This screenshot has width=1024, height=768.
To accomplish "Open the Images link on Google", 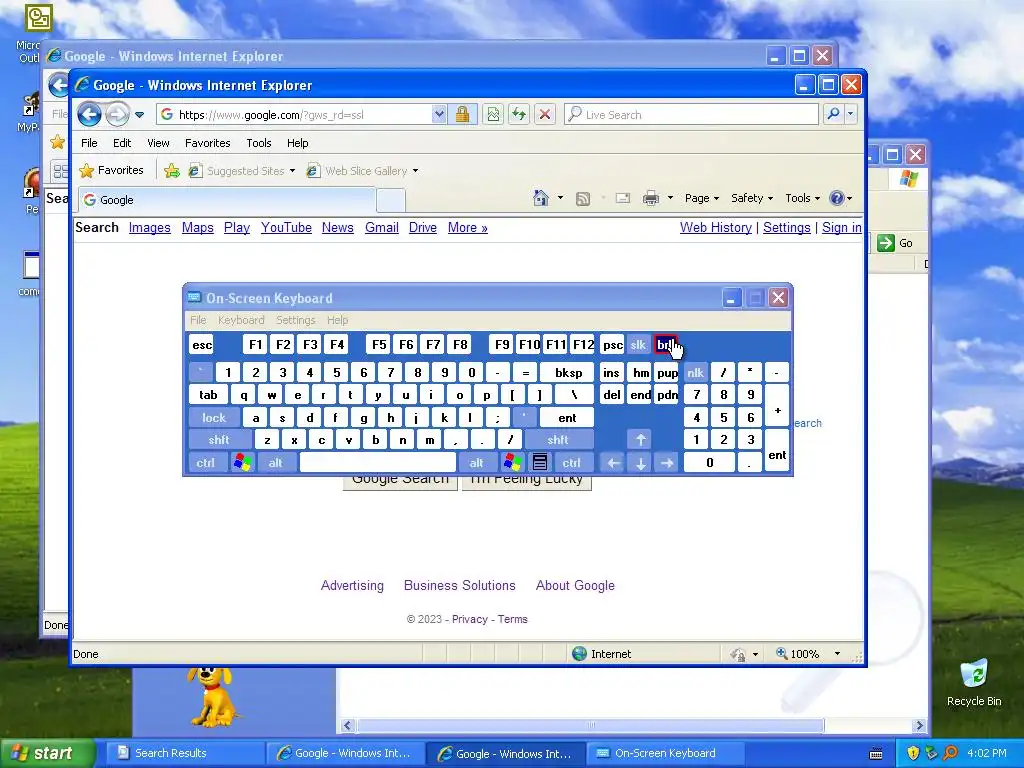I will point(150,227).
